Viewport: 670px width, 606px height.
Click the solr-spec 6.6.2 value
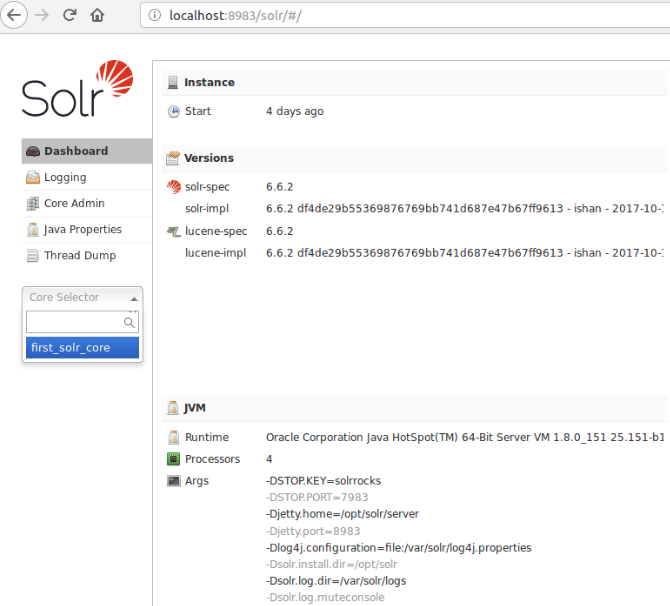(x=279, y=187)
